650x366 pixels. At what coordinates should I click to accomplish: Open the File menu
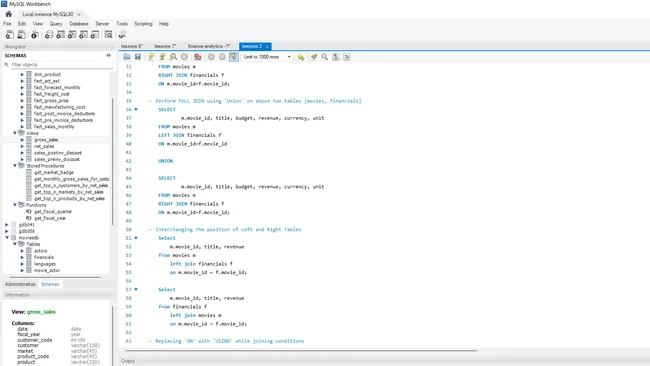point(7,24)
